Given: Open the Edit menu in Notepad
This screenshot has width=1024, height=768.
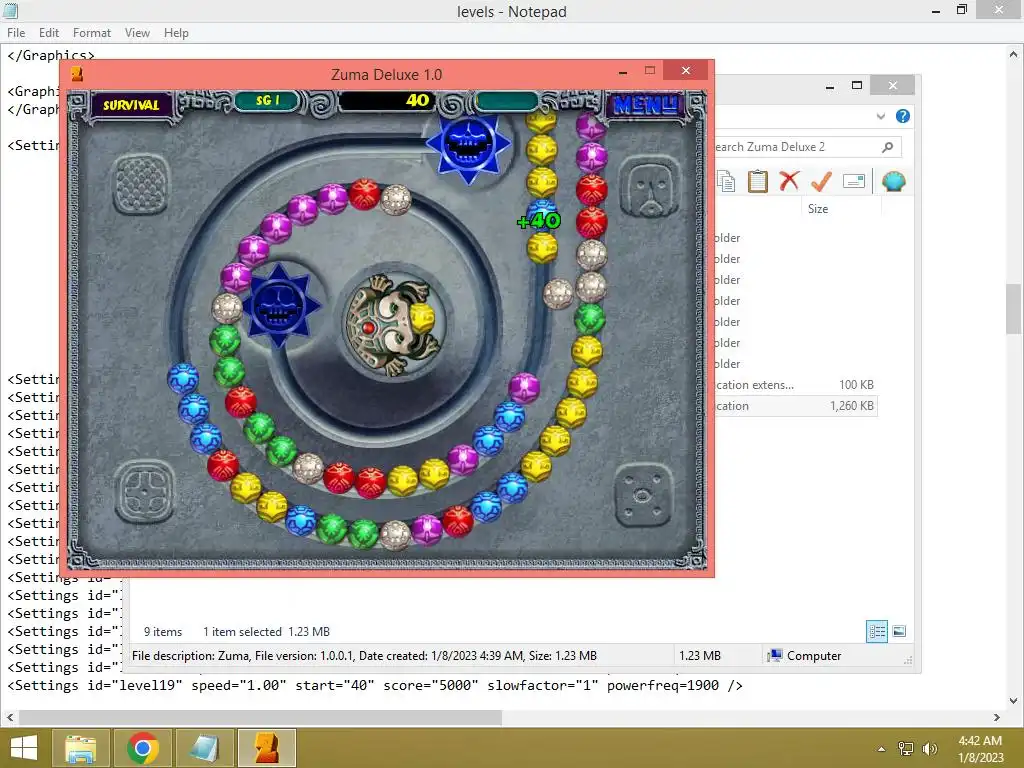Looking at the screenshot, I should coord(48,33).
